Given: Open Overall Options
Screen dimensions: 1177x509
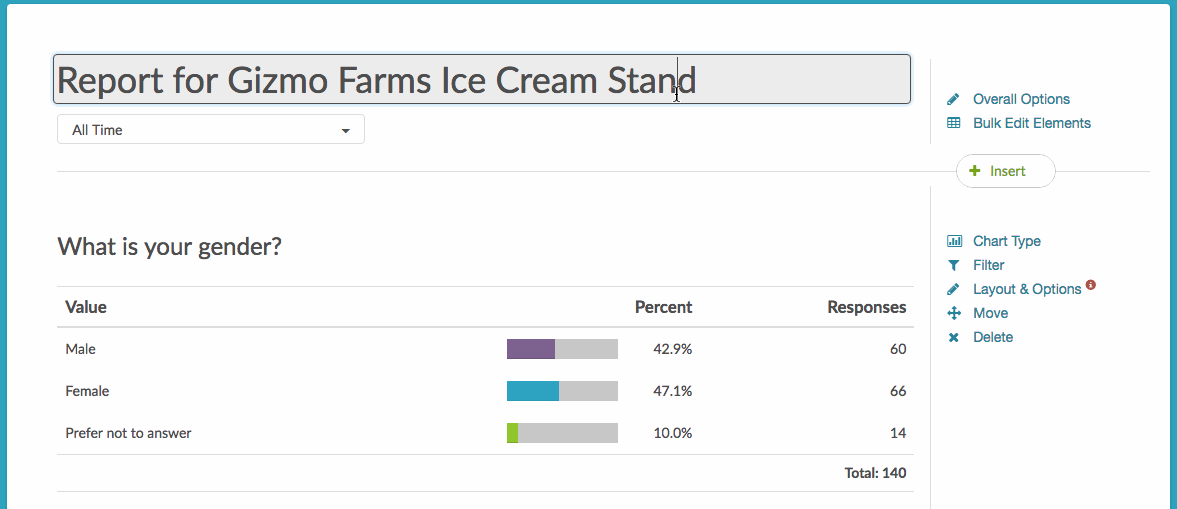Looking at the screenshot, I should click(1021, 99).
